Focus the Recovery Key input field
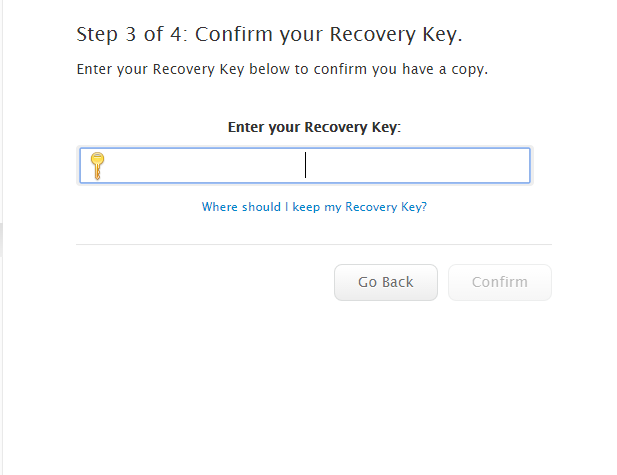 tap(305, 166)
